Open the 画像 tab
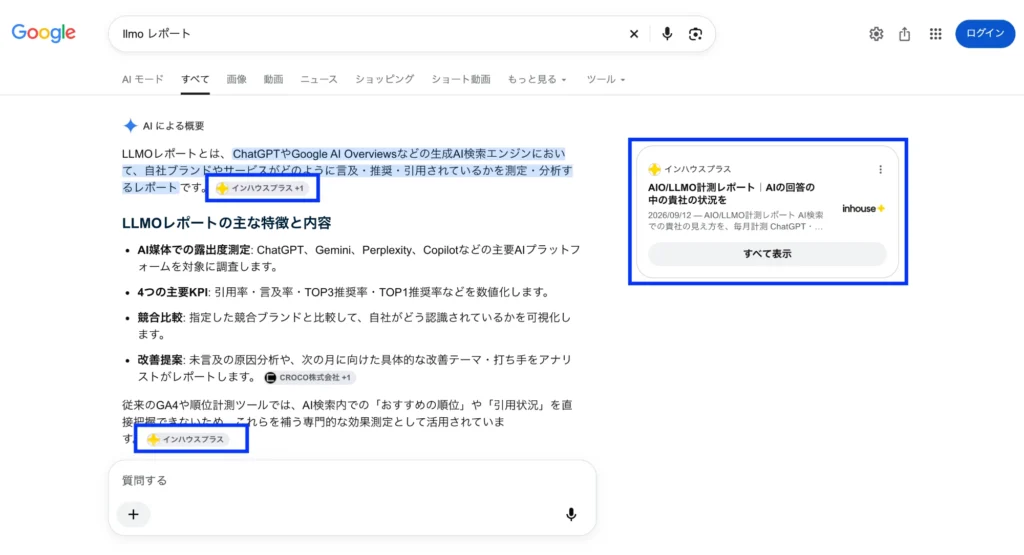This screenshot has width=1024, height=555. (236, 79)
